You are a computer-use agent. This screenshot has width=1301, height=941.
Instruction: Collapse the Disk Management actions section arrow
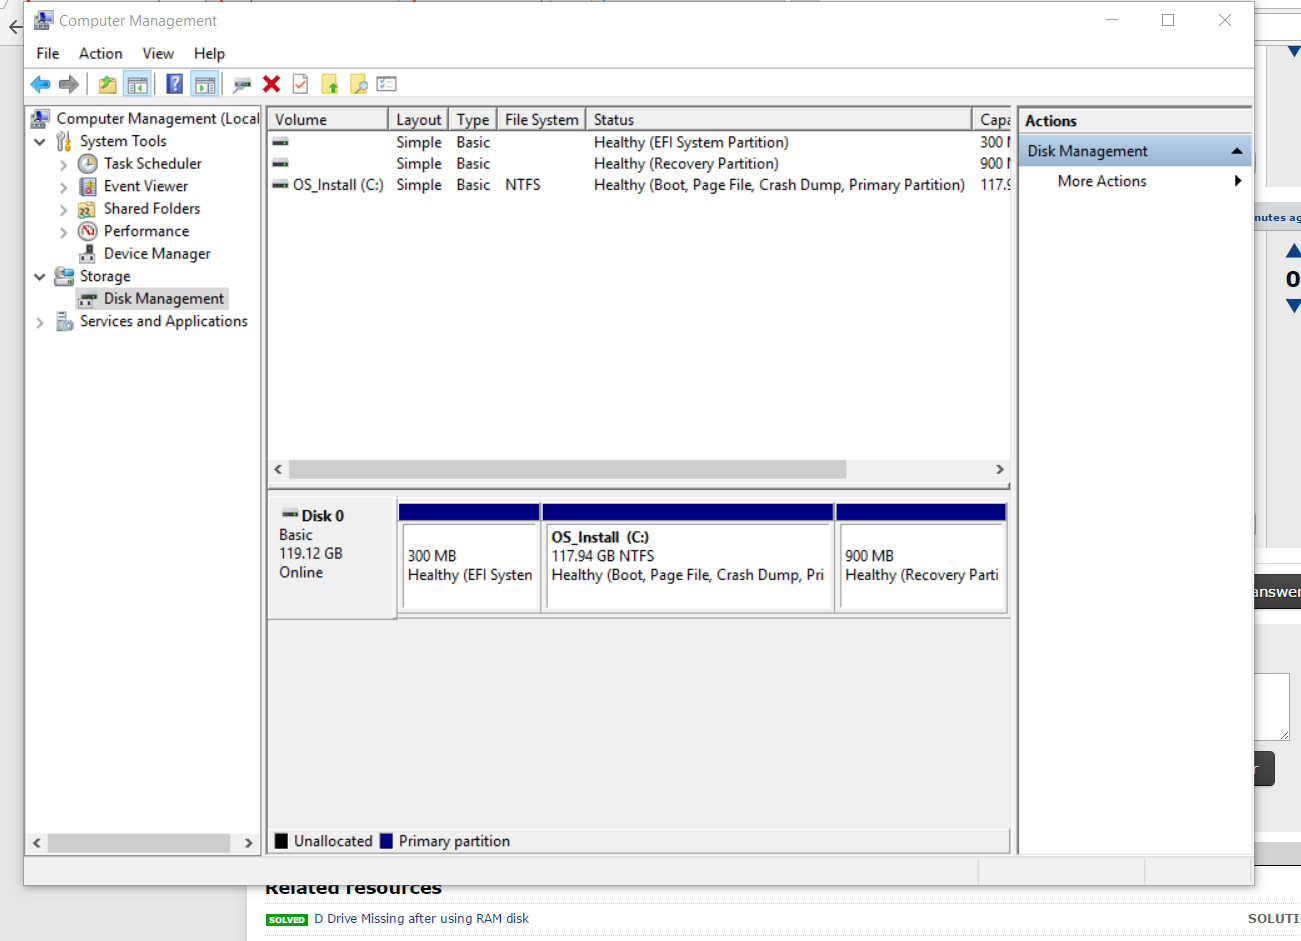(x=1237, y=151)
